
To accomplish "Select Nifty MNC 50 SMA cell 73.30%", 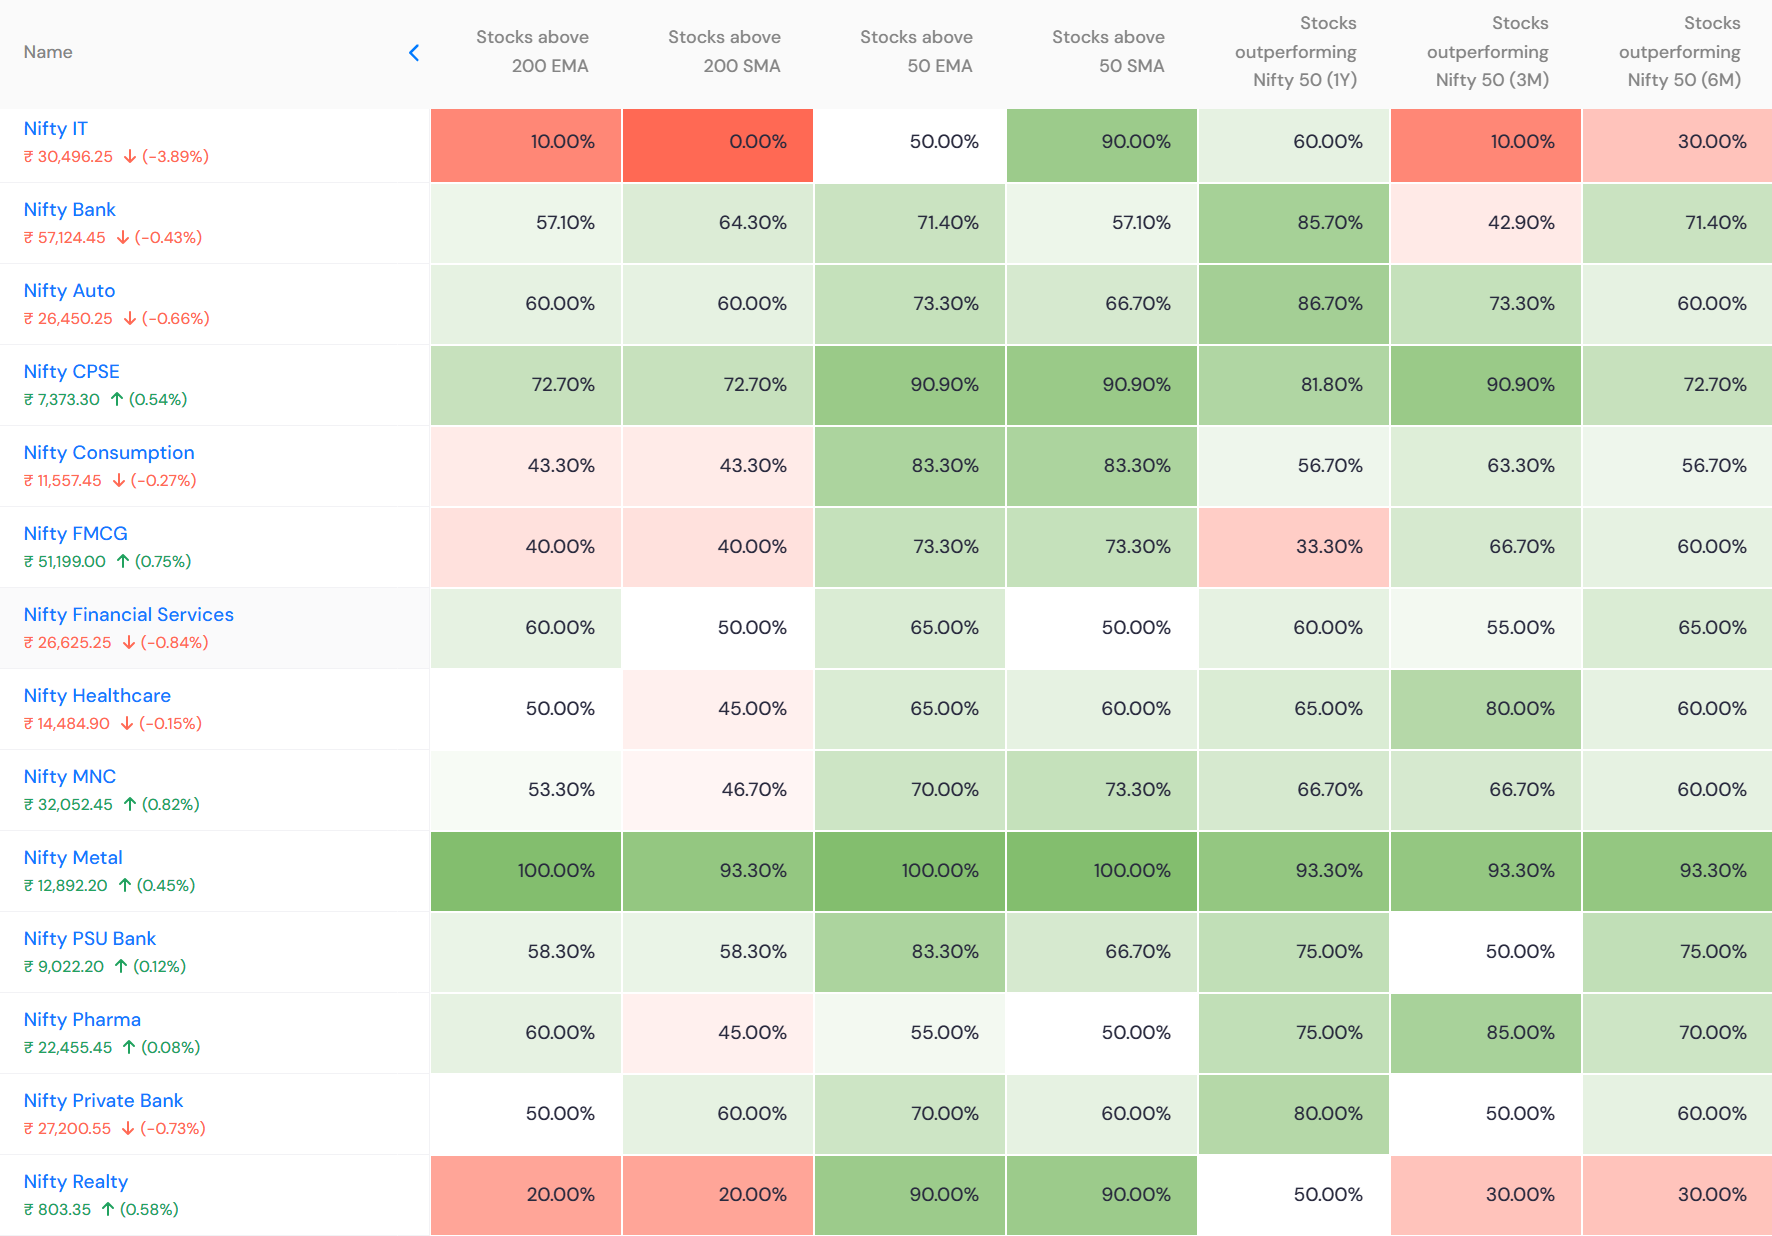I will 1102,791.
